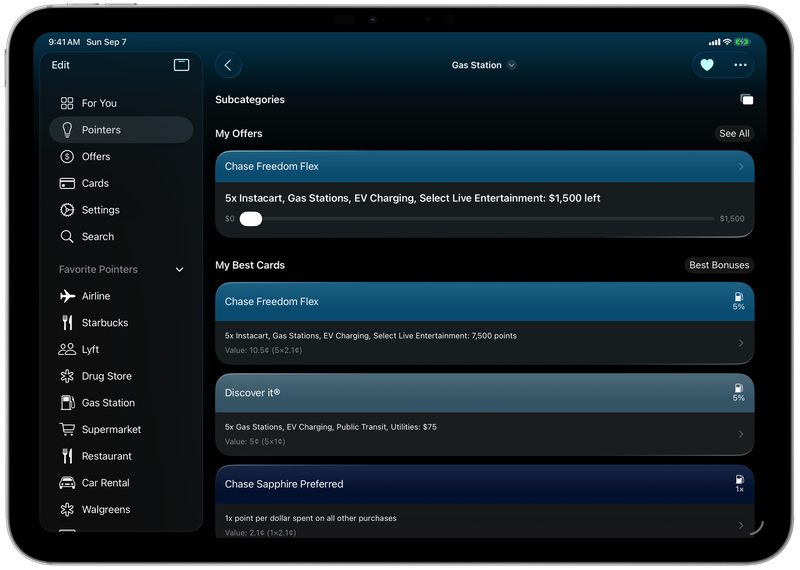Click the Walgreens icon

click(x=67, y=509)
